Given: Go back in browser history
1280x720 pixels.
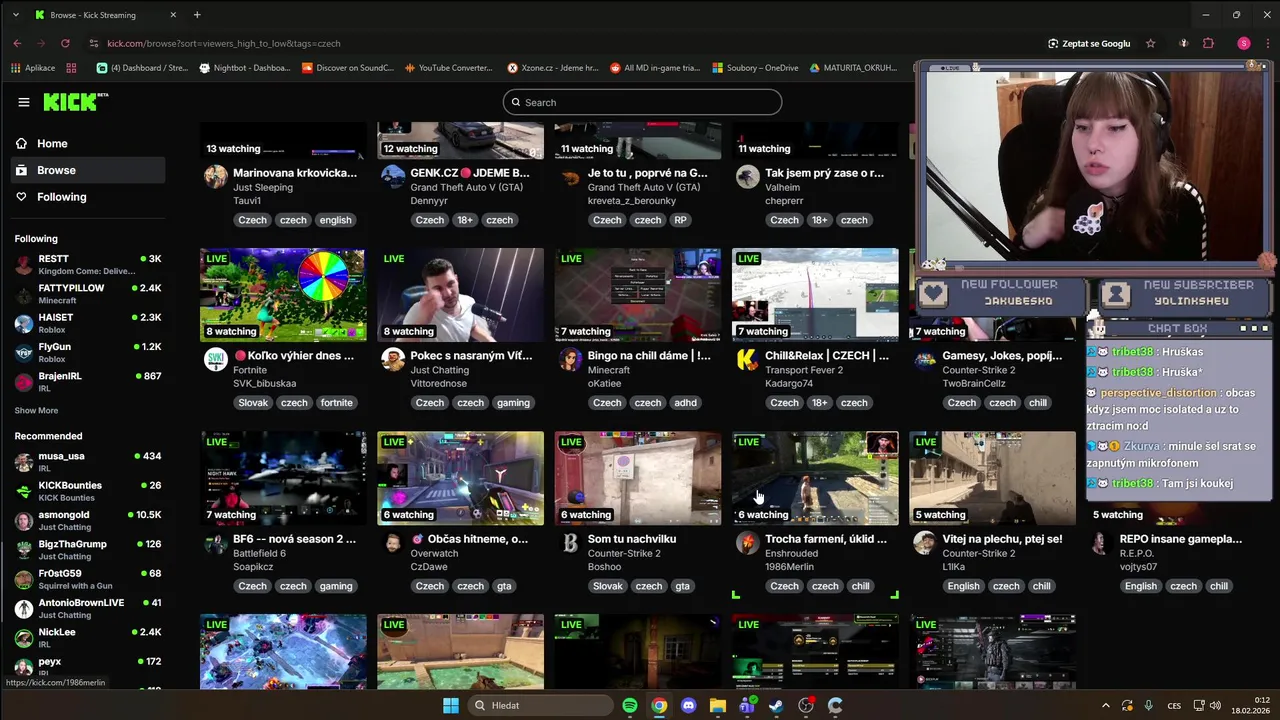Looking at the screenshot, I should pos(17,43).
